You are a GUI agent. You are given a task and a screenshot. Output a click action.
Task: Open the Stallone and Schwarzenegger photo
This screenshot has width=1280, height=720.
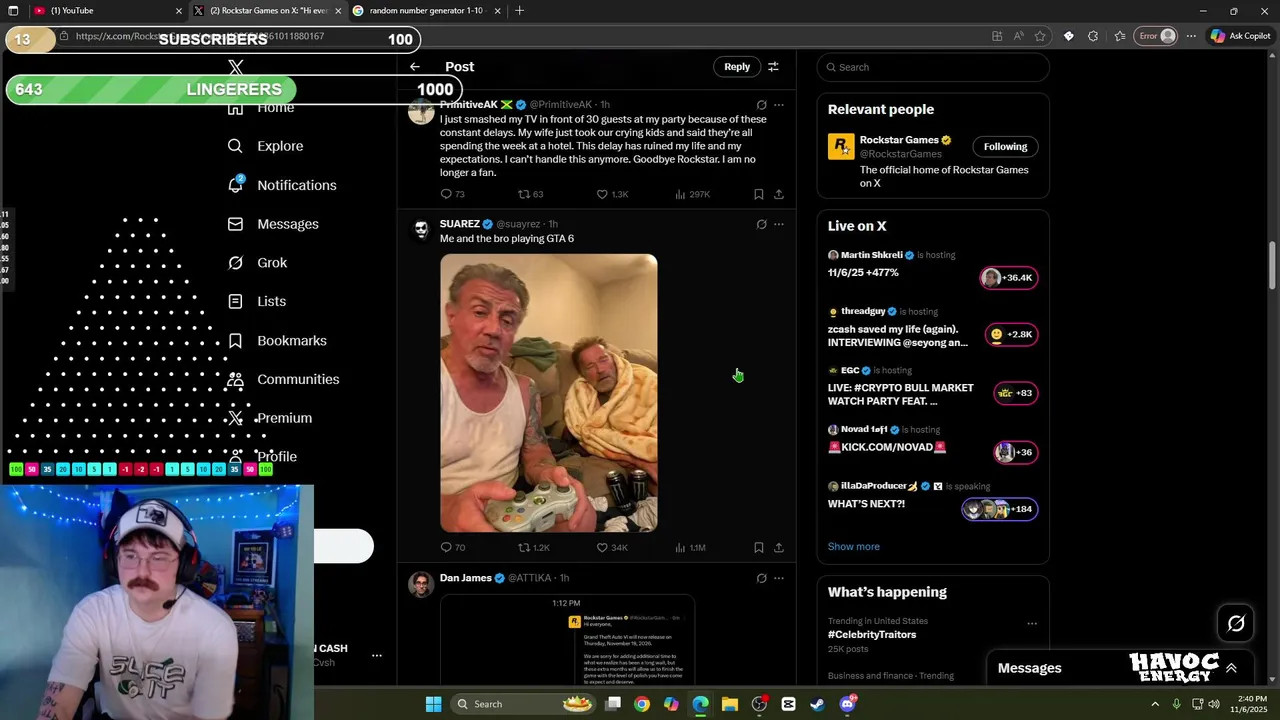coord(549,393)
